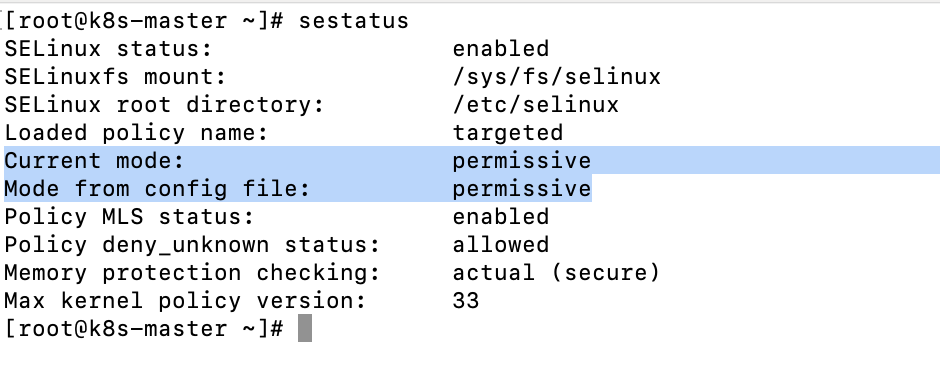The width and height of the screenshot is (940, 368).
Task: Click 'Policy MLS status:' label
Action: pyautogui.click(x=129, y=216)
